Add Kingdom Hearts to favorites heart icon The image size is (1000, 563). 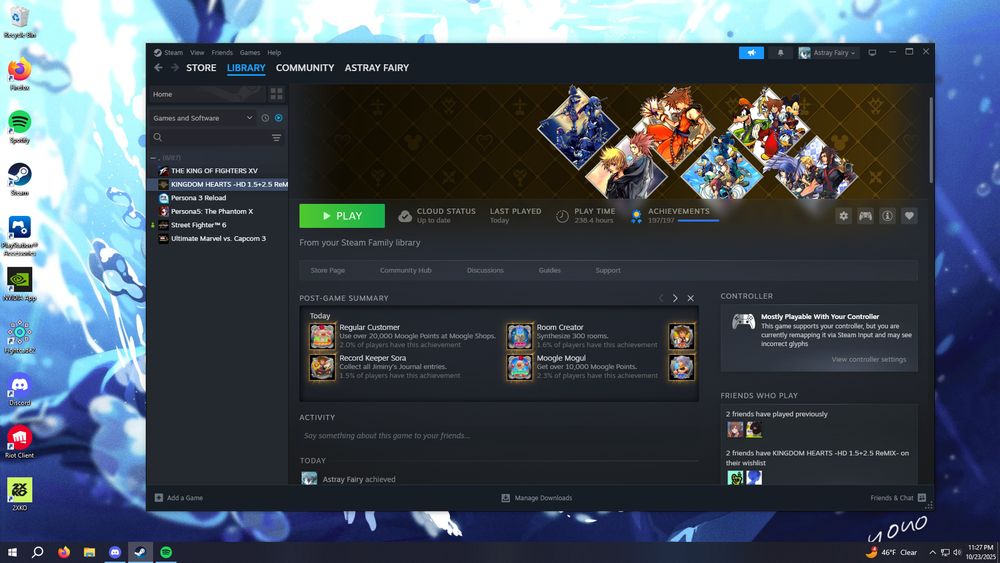pos(909,216)
